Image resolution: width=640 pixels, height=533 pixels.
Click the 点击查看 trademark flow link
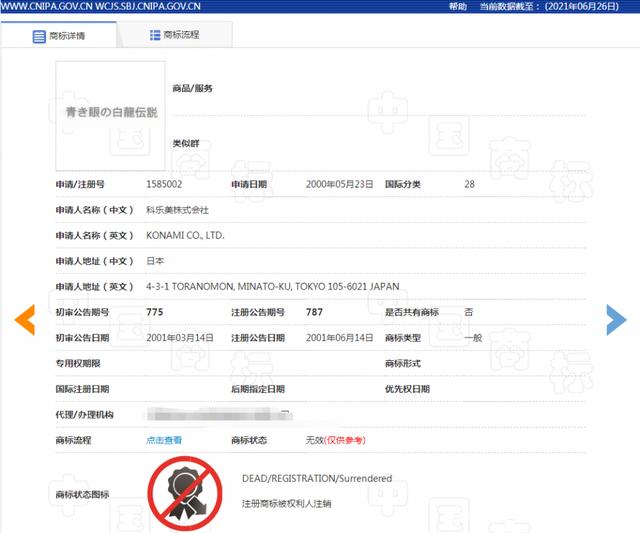click(x=164, y=440)
